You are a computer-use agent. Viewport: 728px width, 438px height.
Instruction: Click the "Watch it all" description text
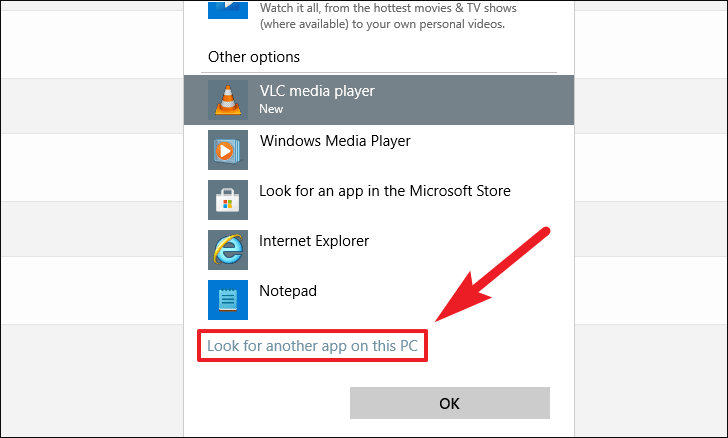(x=388, y=16)
